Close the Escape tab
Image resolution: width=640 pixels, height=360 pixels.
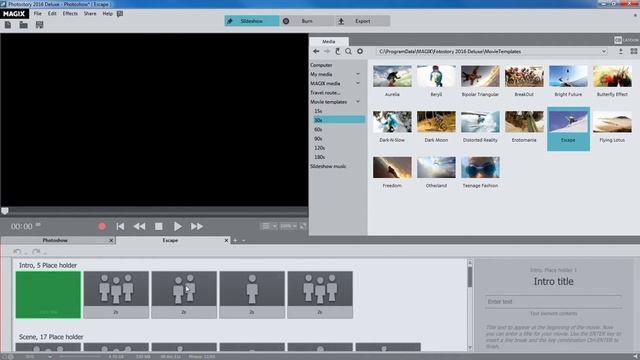click(x=227, y=240)
